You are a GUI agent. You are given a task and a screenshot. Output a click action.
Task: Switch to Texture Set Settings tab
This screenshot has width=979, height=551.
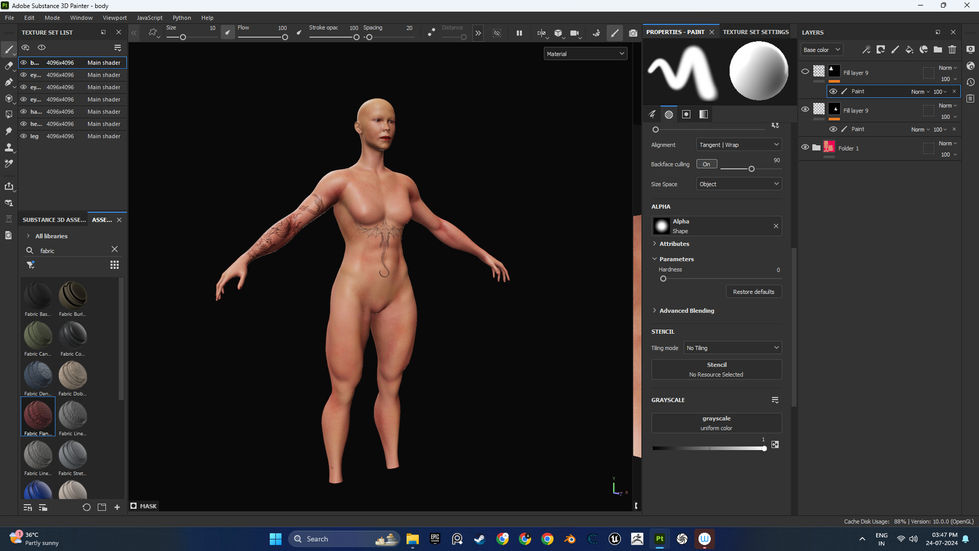[x=755, y=32]
